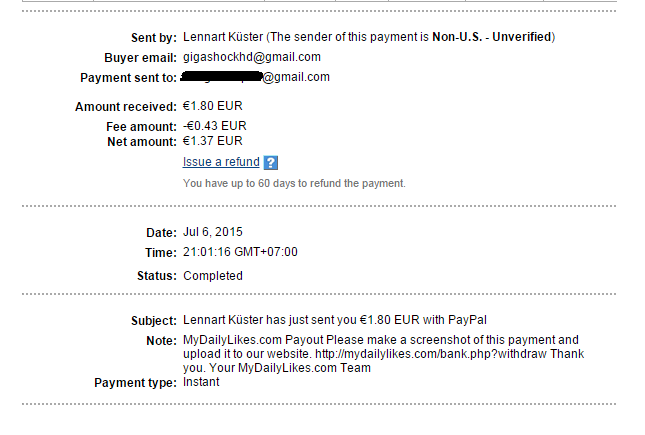
Task: Click the buyer email gigashockhd@gmail.com
Action: 252,57
